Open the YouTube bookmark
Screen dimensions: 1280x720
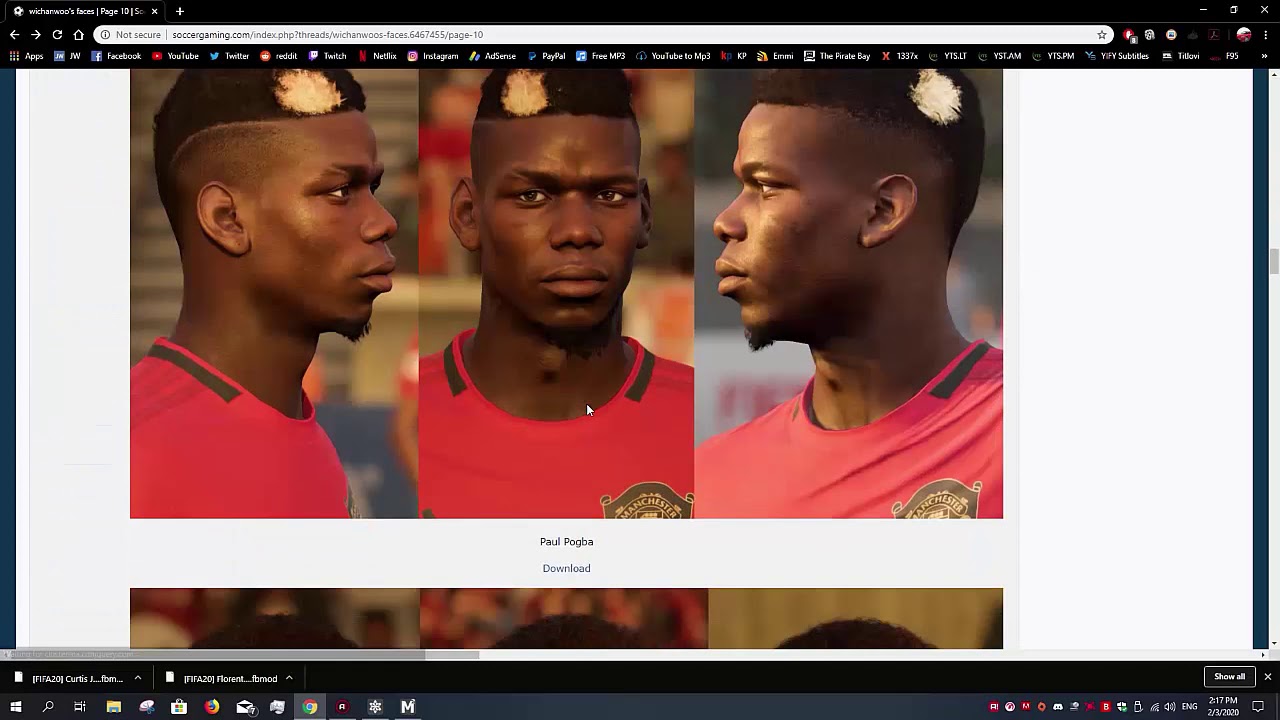tap(175, 56)
